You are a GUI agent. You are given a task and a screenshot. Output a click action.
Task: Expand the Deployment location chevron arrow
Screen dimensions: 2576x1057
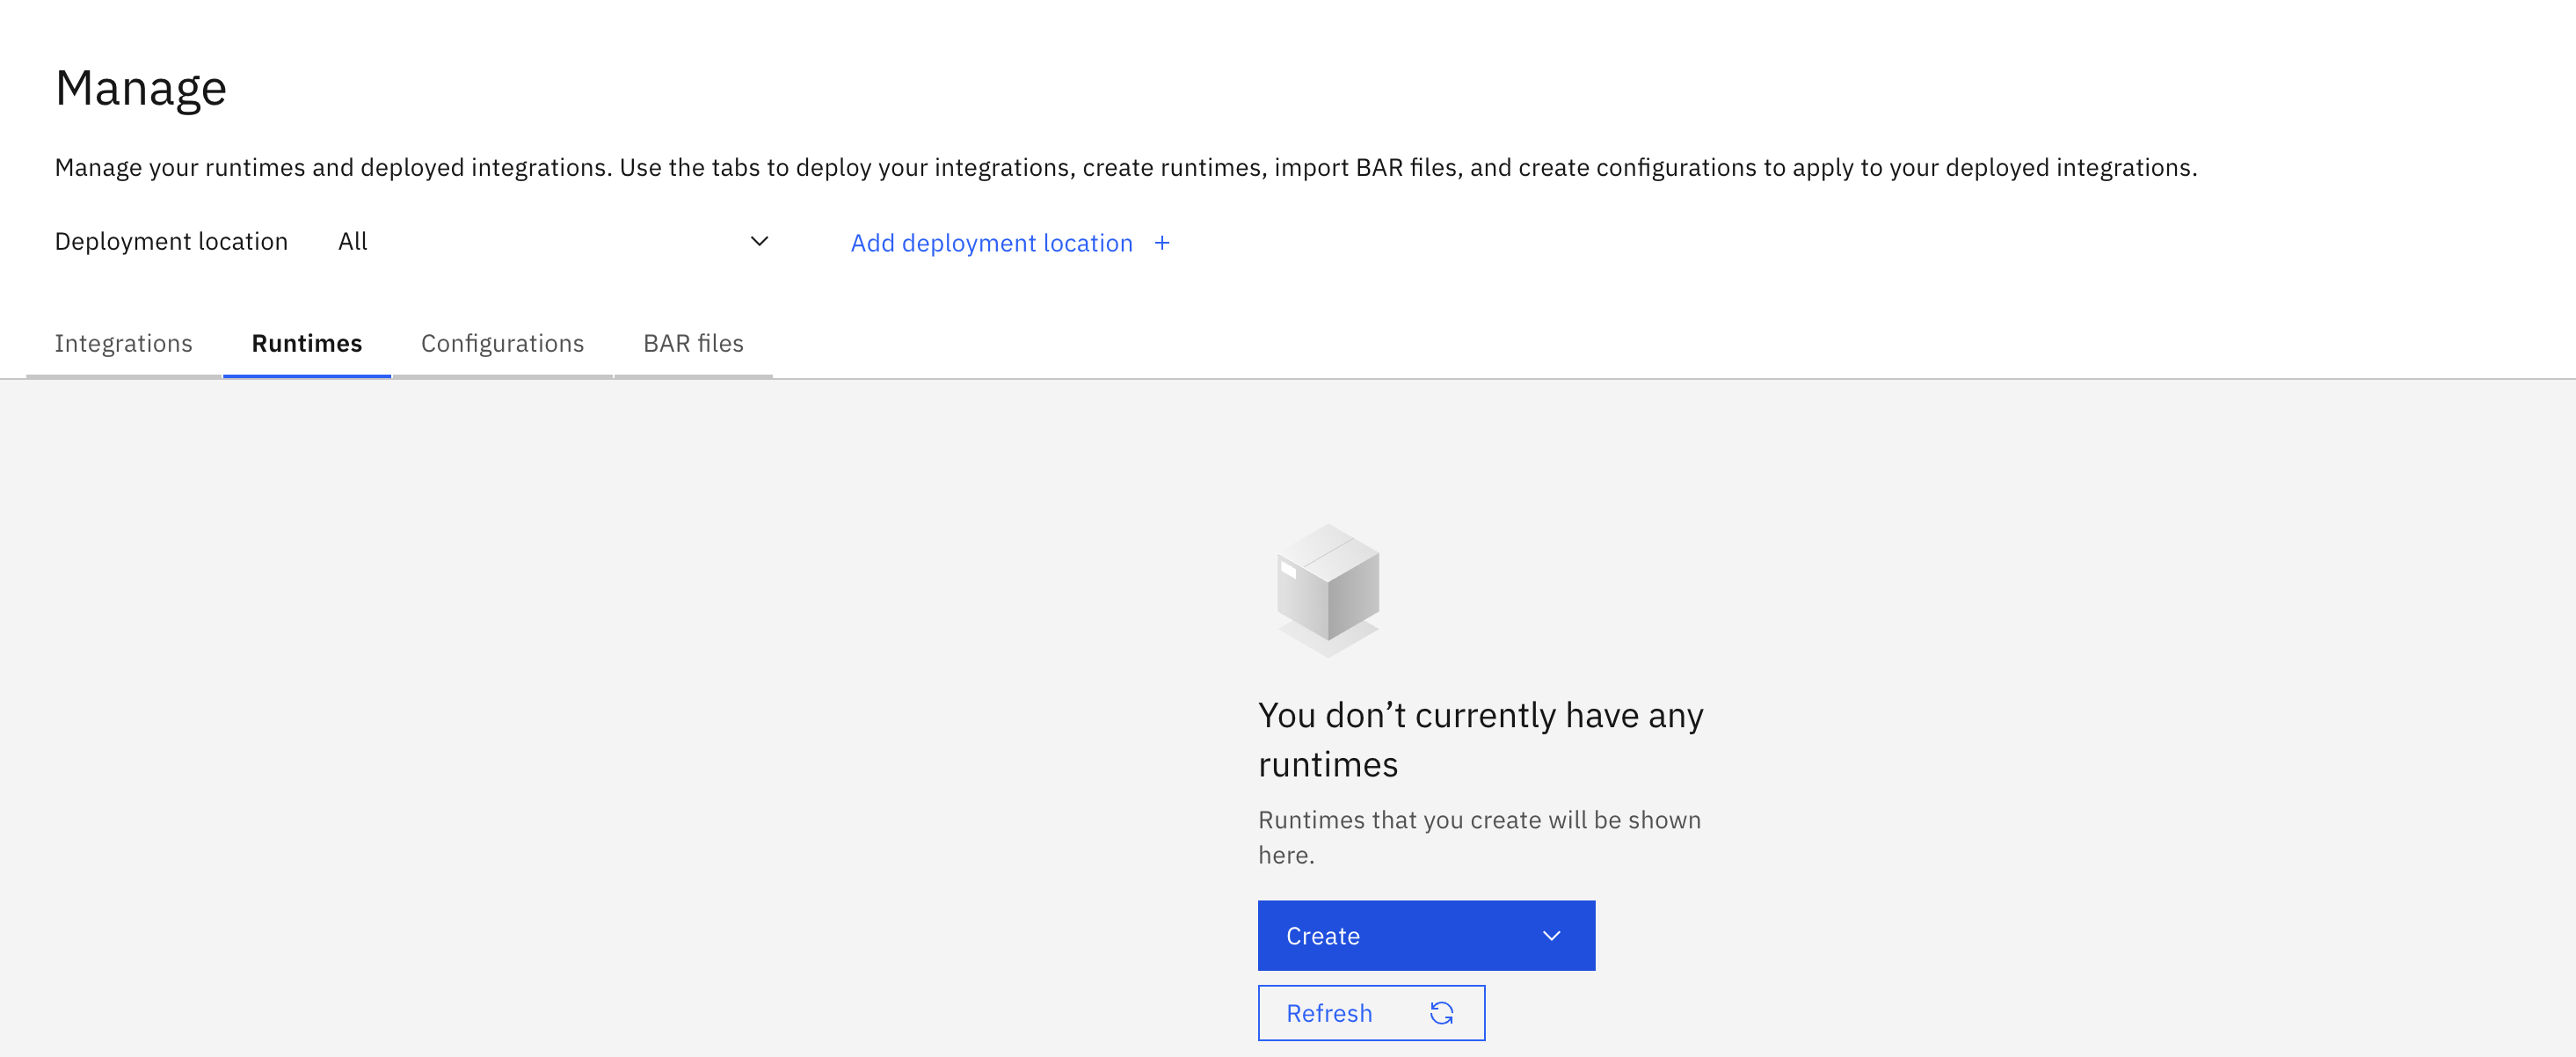[x=759, y=242]
